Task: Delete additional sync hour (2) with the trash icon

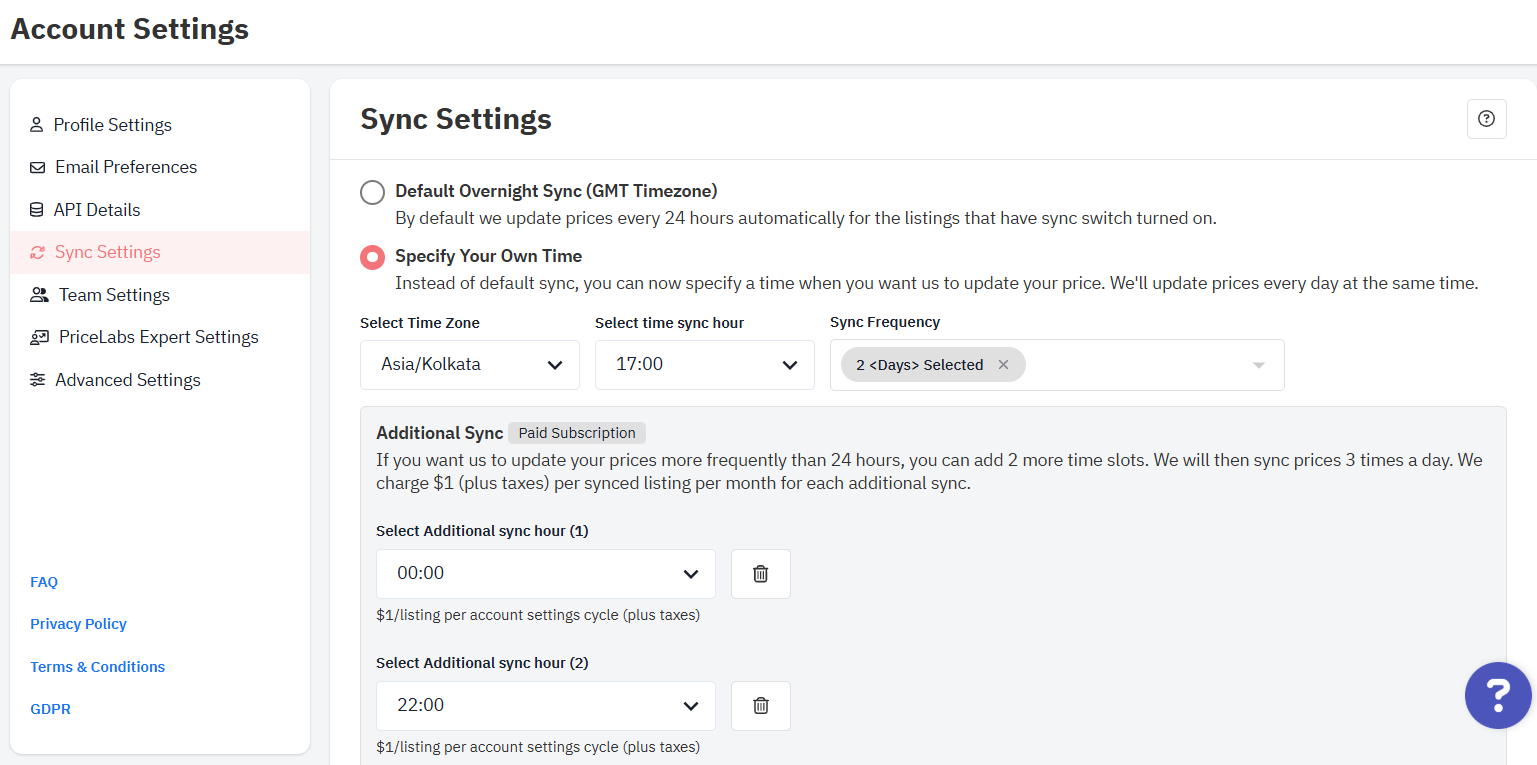Action: [760, 706]
